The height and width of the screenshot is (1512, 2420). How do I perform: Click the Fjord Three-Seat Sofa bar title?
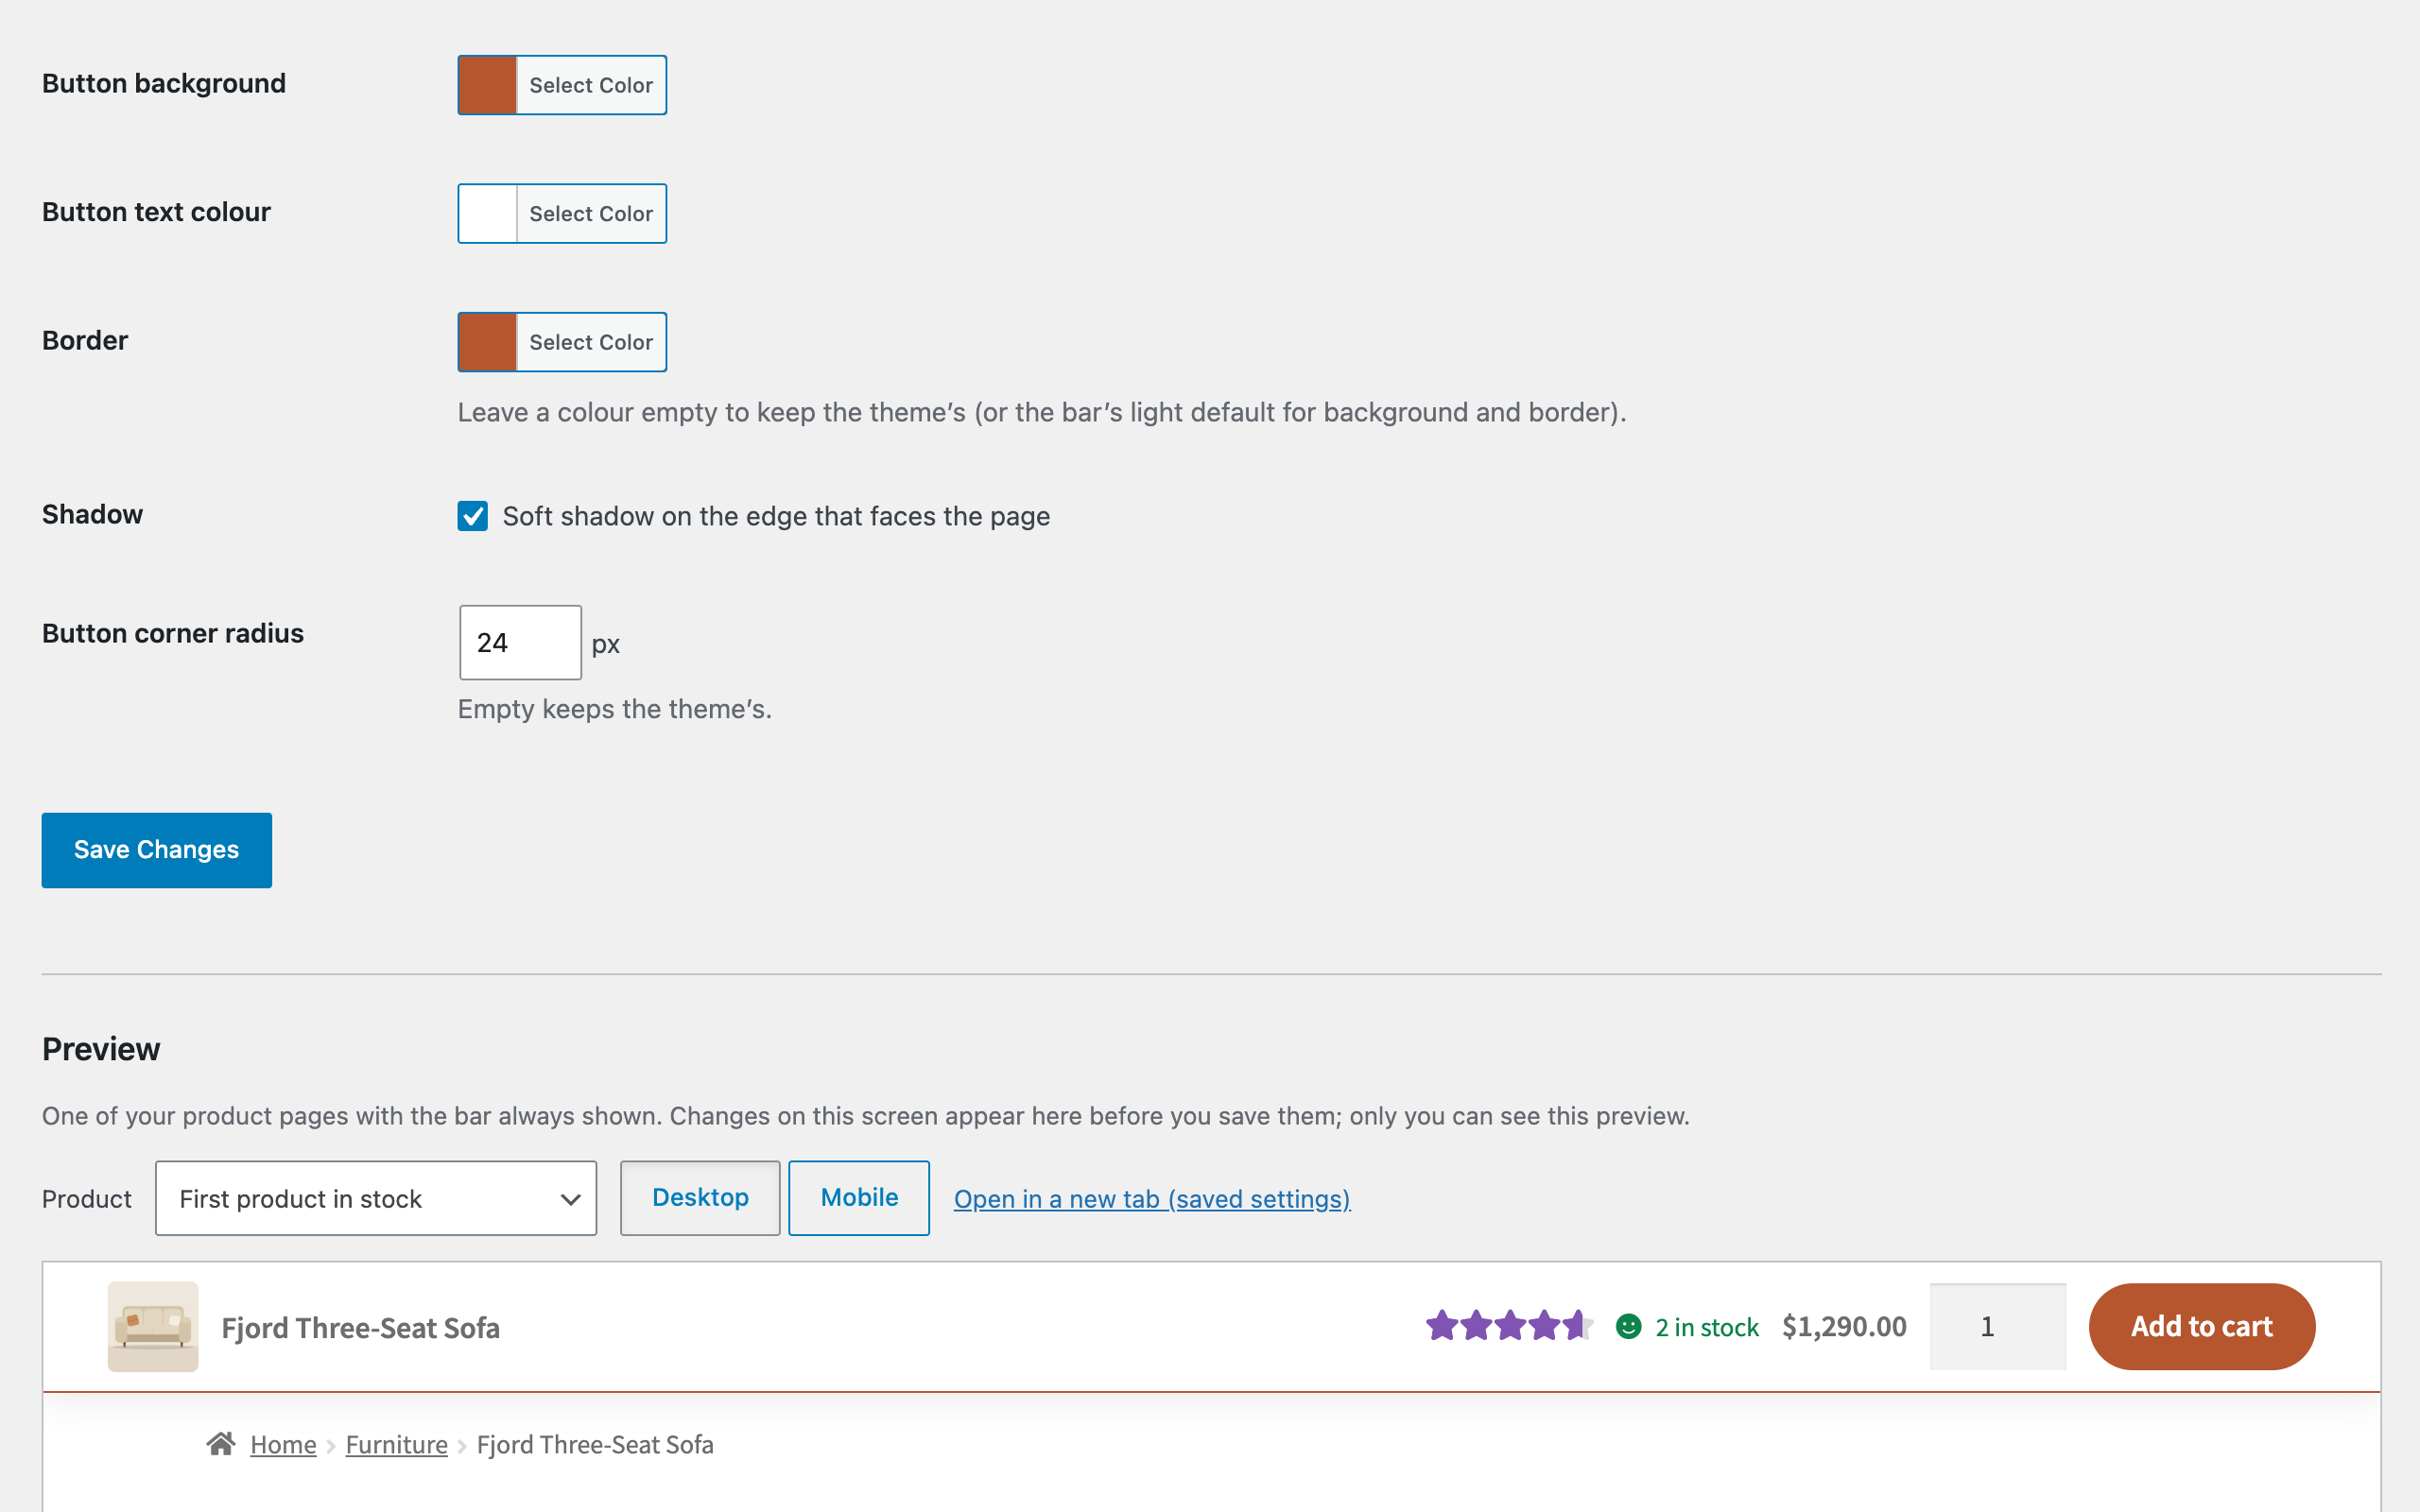360,1328
